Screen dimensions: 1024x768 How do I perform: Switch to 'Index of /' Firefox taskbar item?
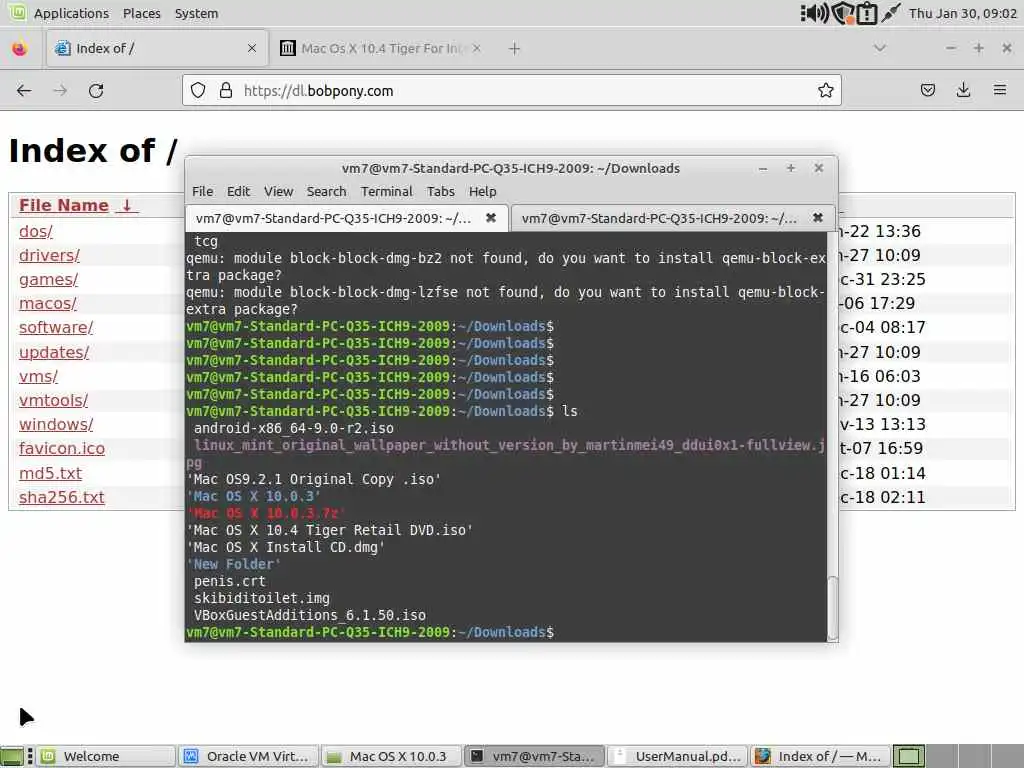(820, 756)
